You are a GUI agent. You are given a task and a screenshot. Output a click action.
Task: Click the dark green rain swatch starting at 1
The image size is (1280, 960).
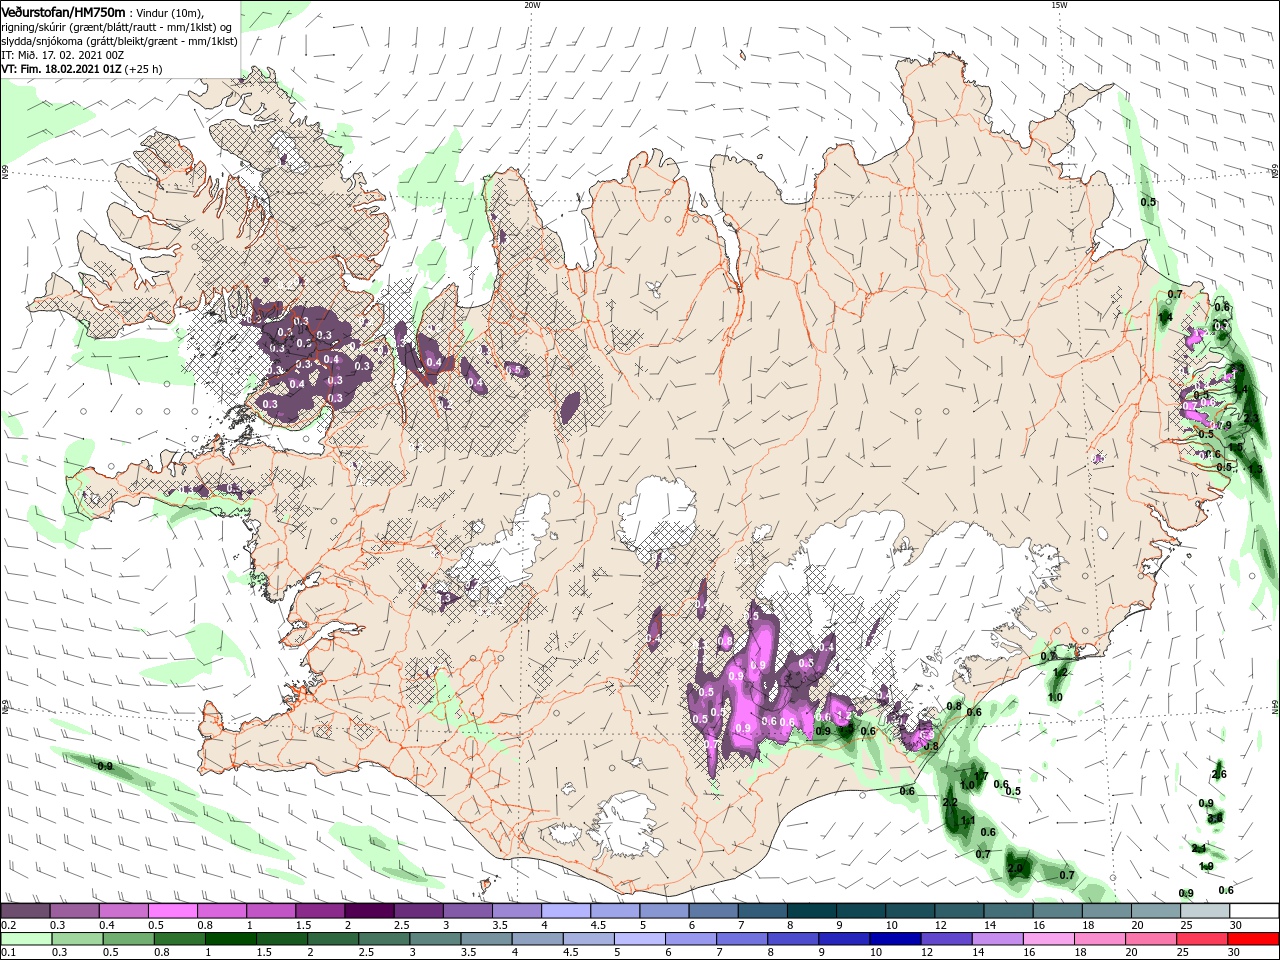coord(229,939)
